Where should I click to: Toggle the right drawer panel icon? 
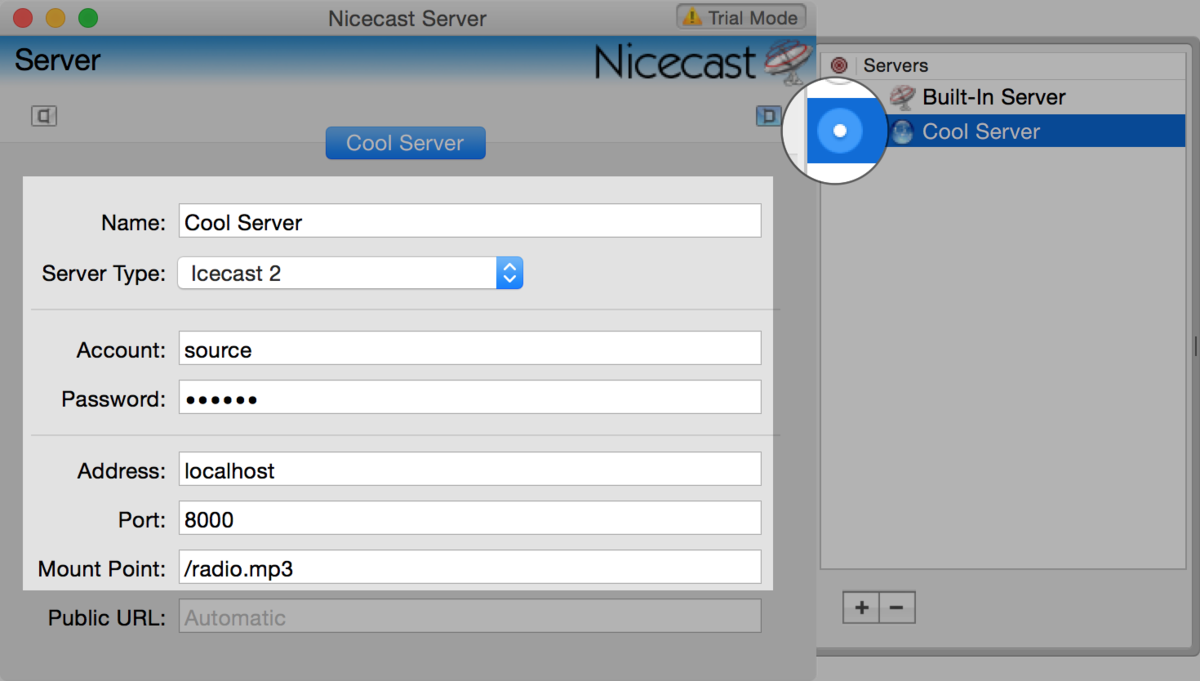click(x=768, y=116)
